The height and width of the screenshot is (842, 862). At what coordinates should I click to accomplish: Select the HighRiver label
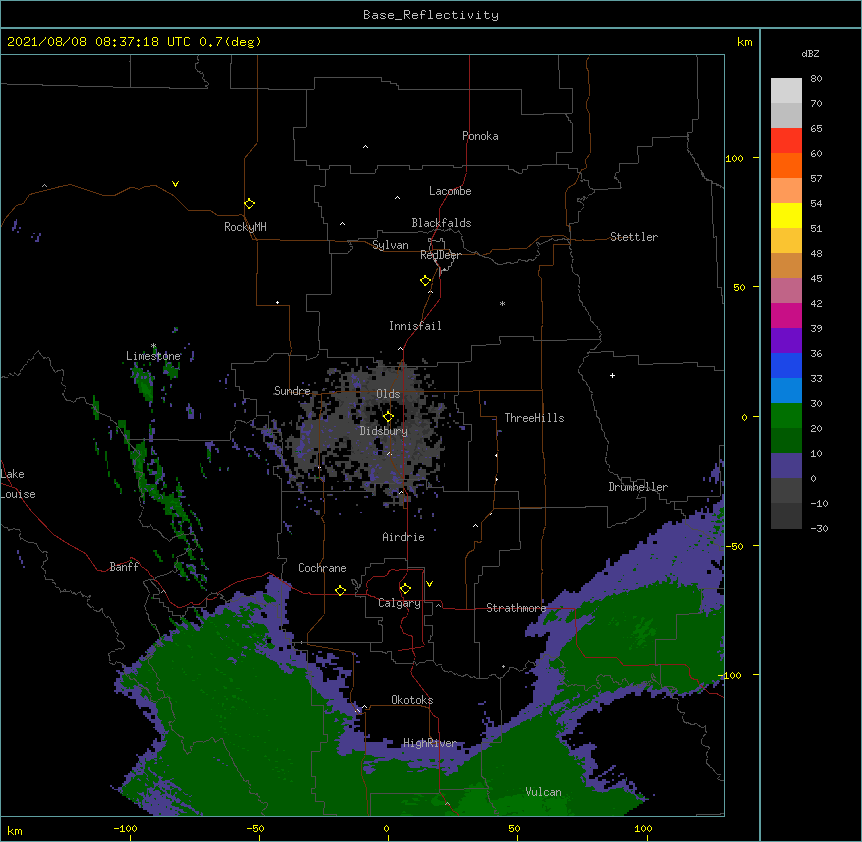click(x=429, y=743)
